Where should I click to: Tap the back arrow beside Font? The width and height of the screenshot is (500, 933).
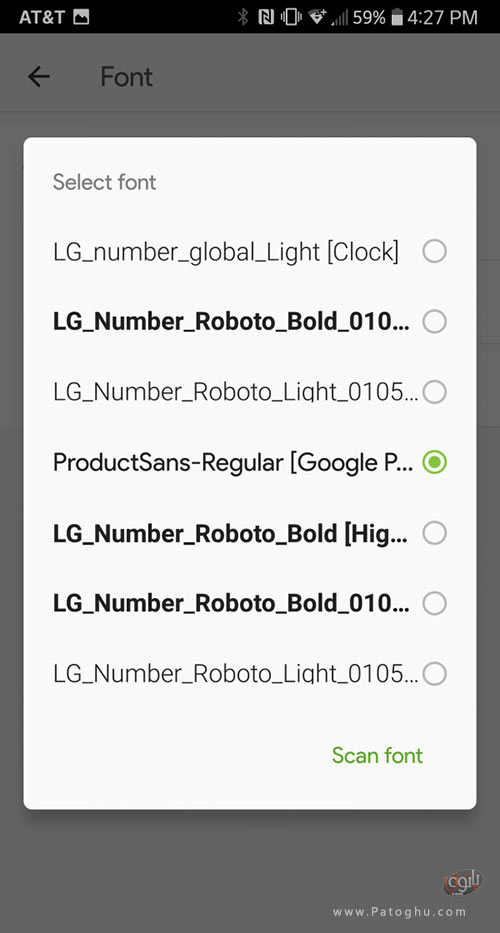point(39,77)
